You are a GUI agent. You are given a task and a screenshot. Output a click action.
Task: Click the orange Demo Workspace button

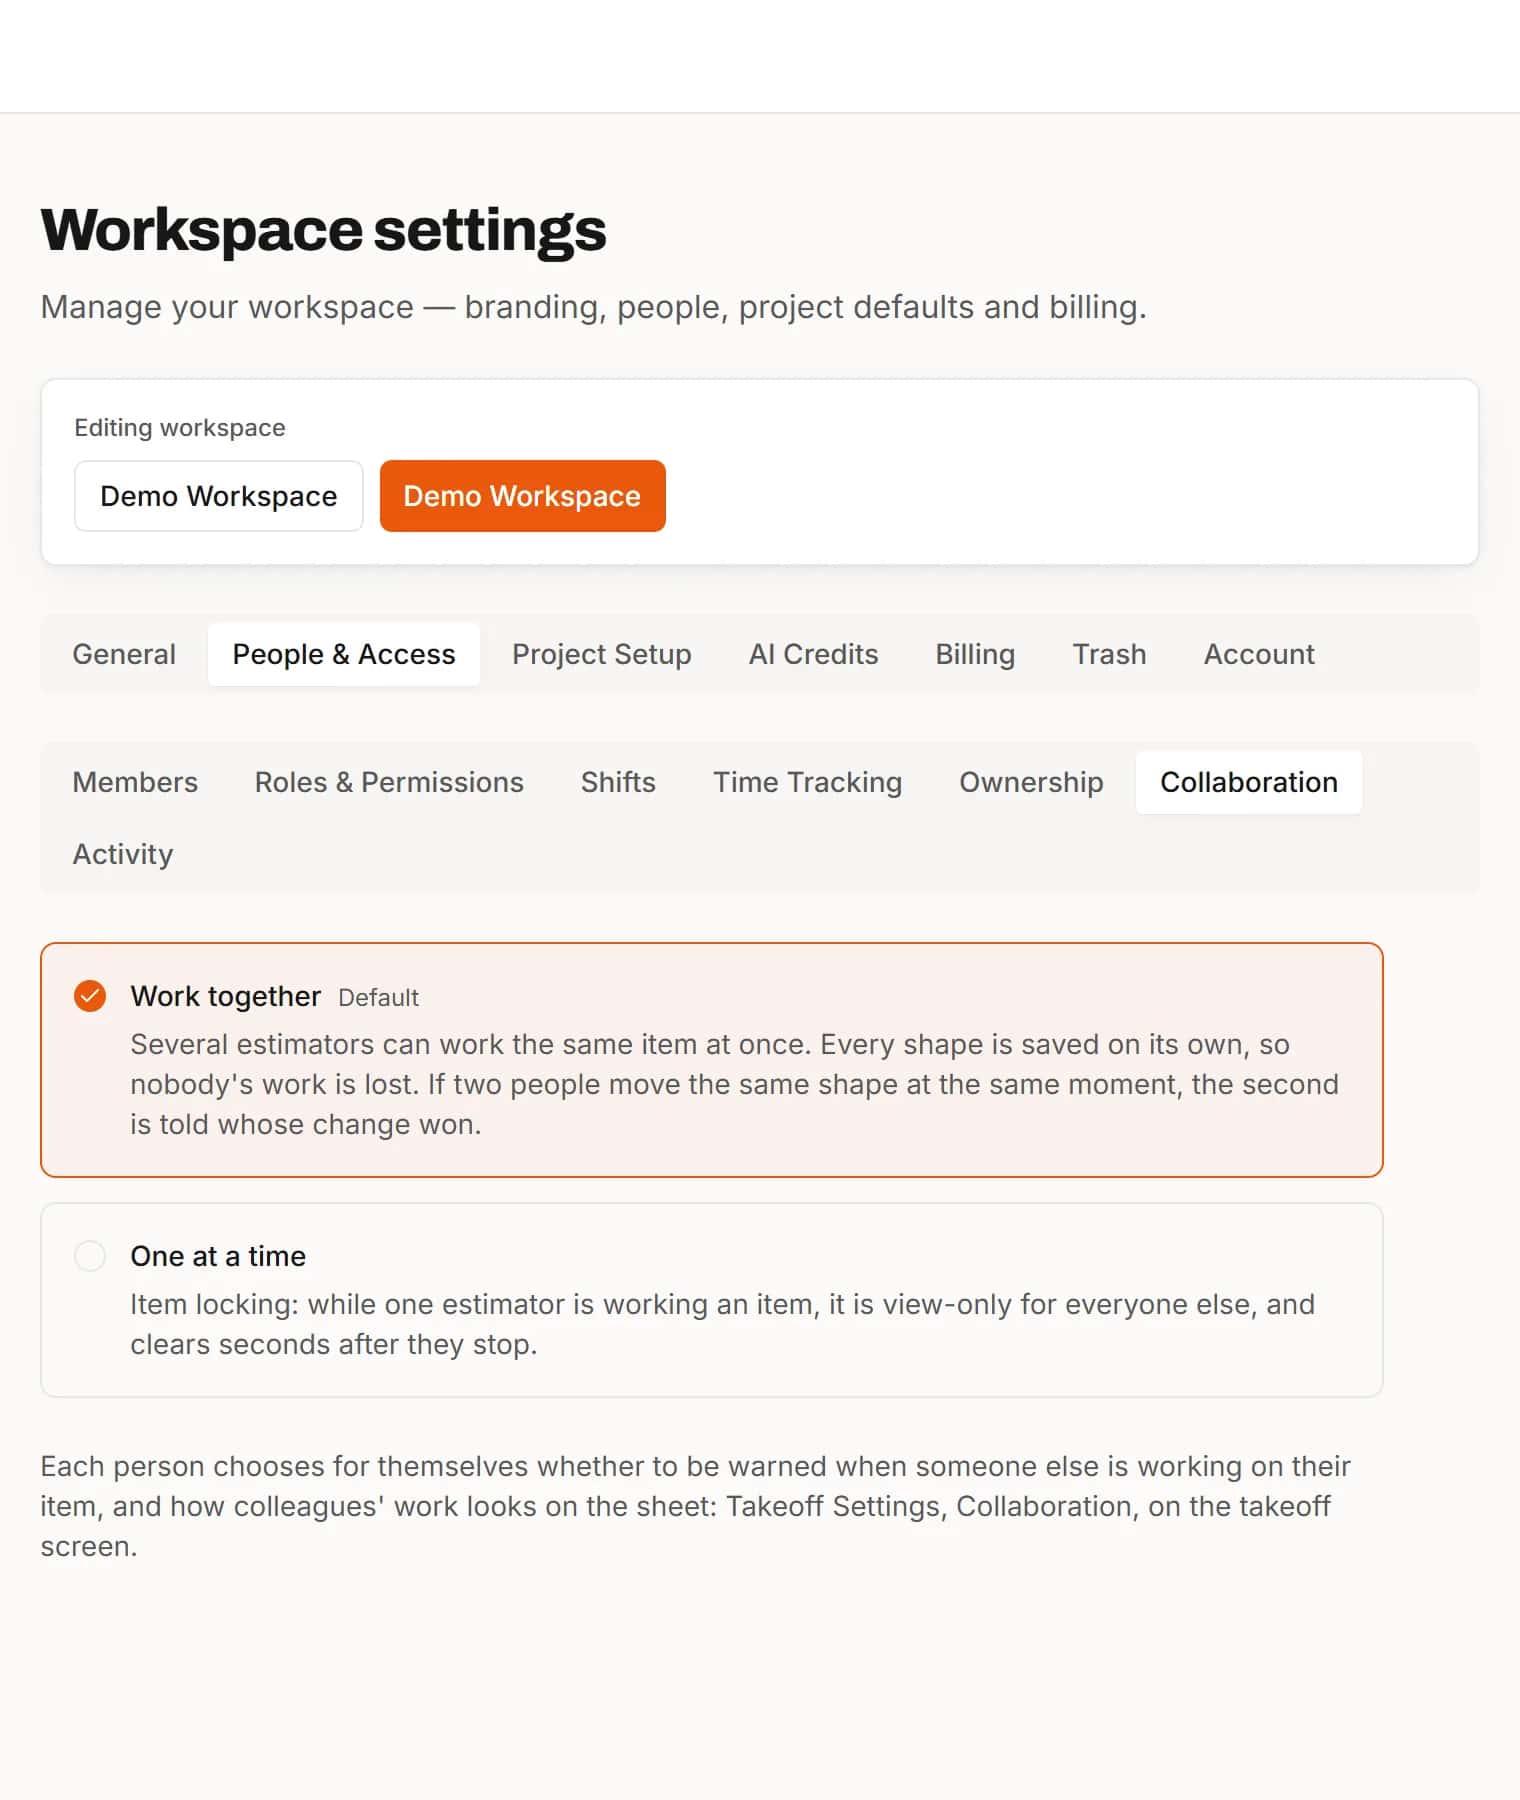pyautogui.click(x=522, y=496)
